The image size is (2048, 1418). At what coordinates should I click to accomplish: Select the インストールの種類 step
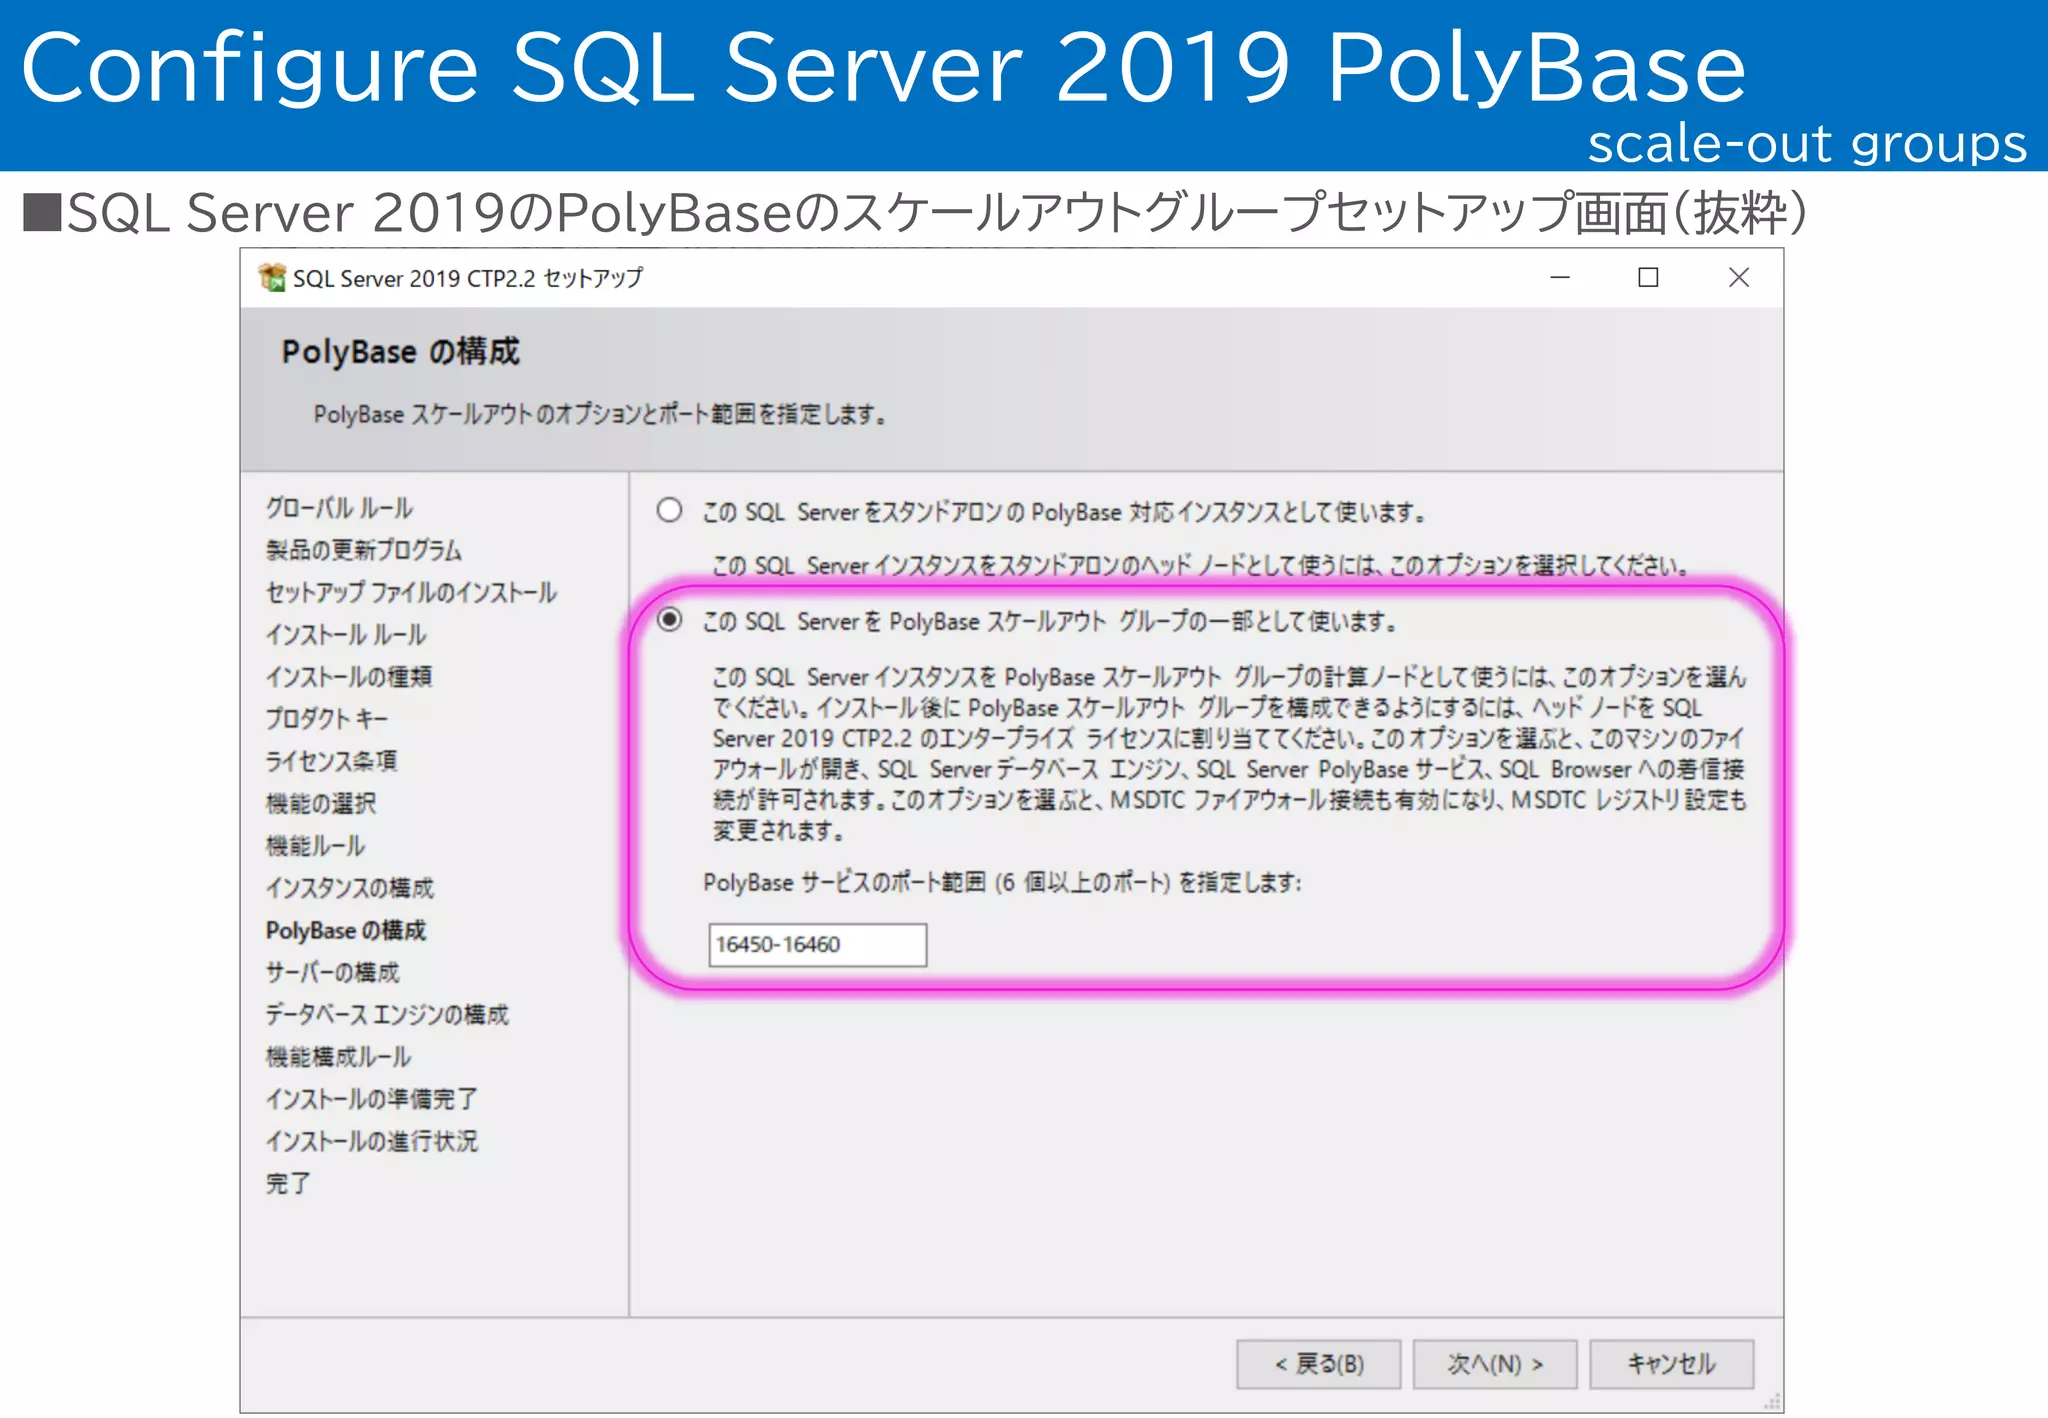pos(349,677)
